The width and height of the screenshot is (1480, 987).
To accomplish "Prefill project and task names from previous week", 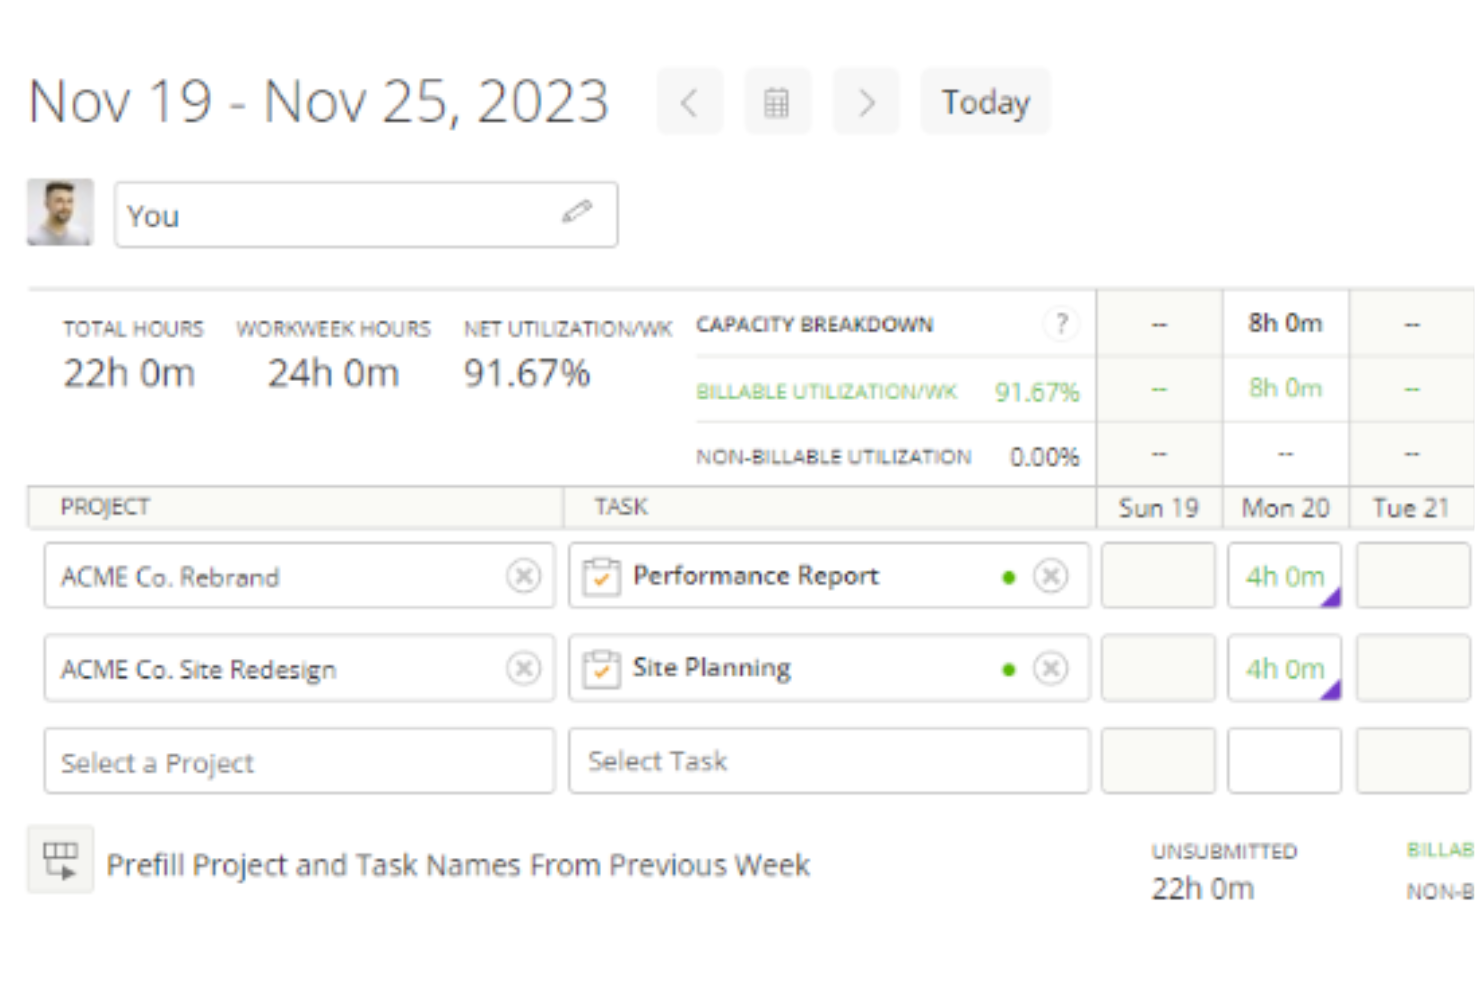I will pyautogui.click(x=458, y=864).
